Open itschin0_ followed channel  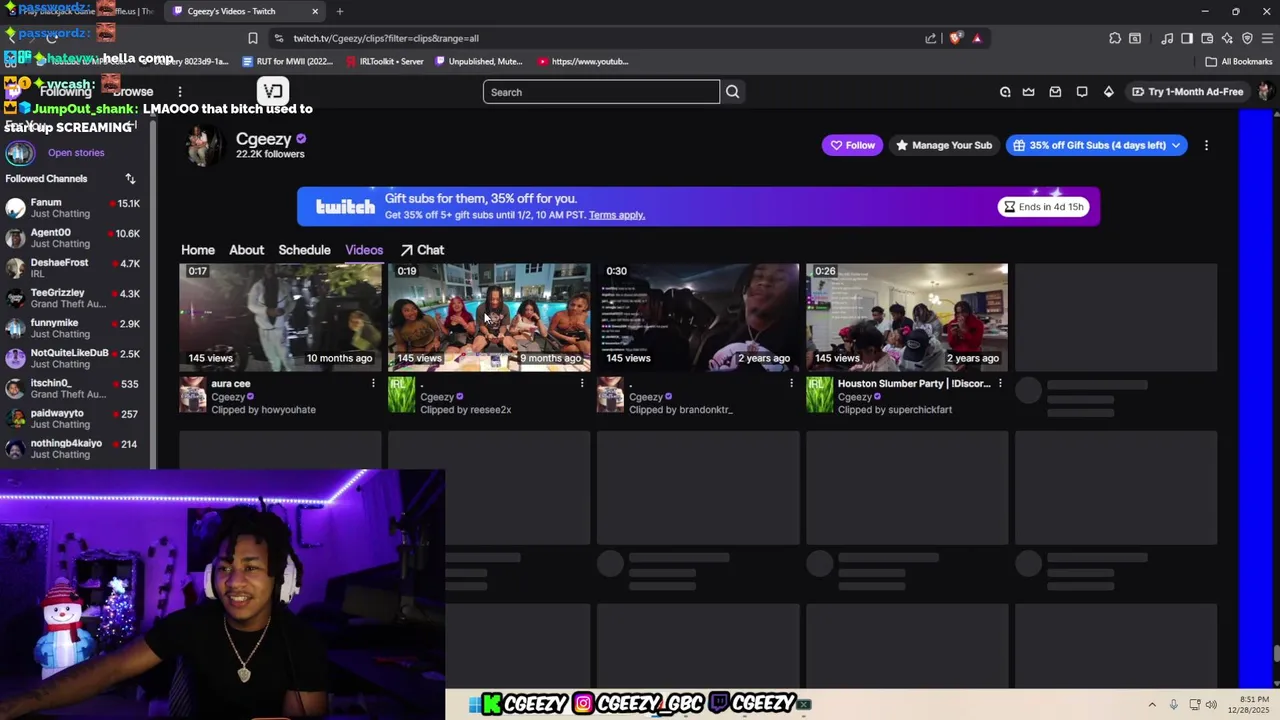tap(75, 388)
